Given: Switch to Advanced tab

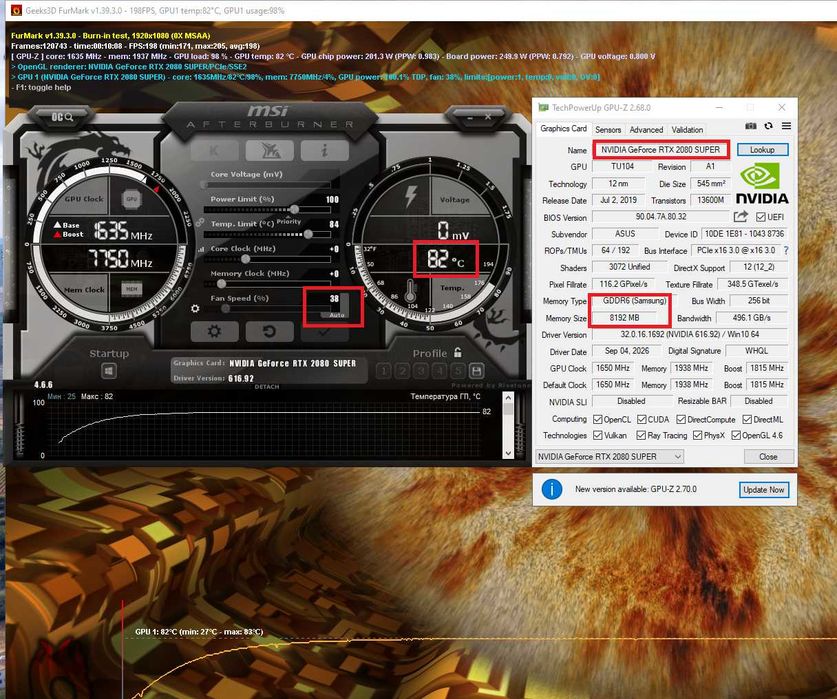Looking at the screenshot, I should (646, 130).
